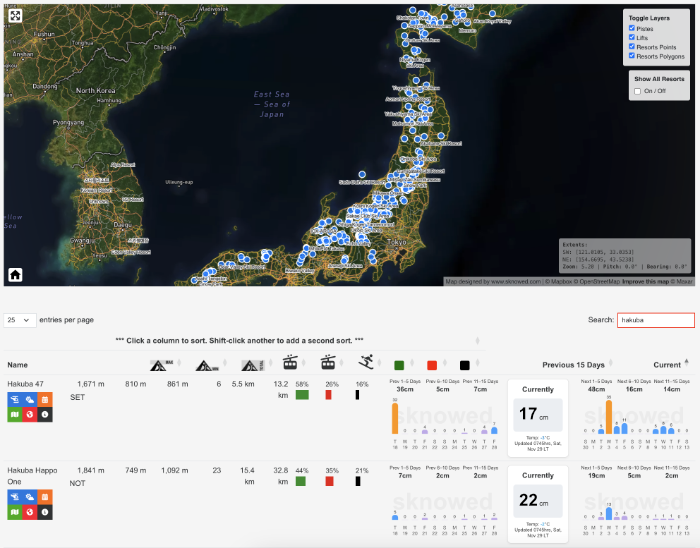
Task: Click the home reset icon on map
Action: 16,274
